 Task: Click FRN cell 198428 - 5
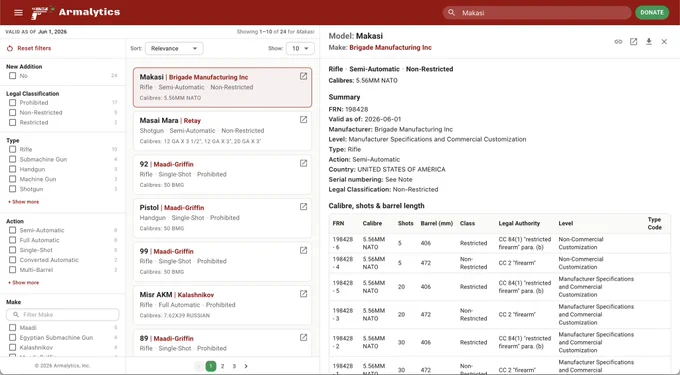(x=343, y=287)
